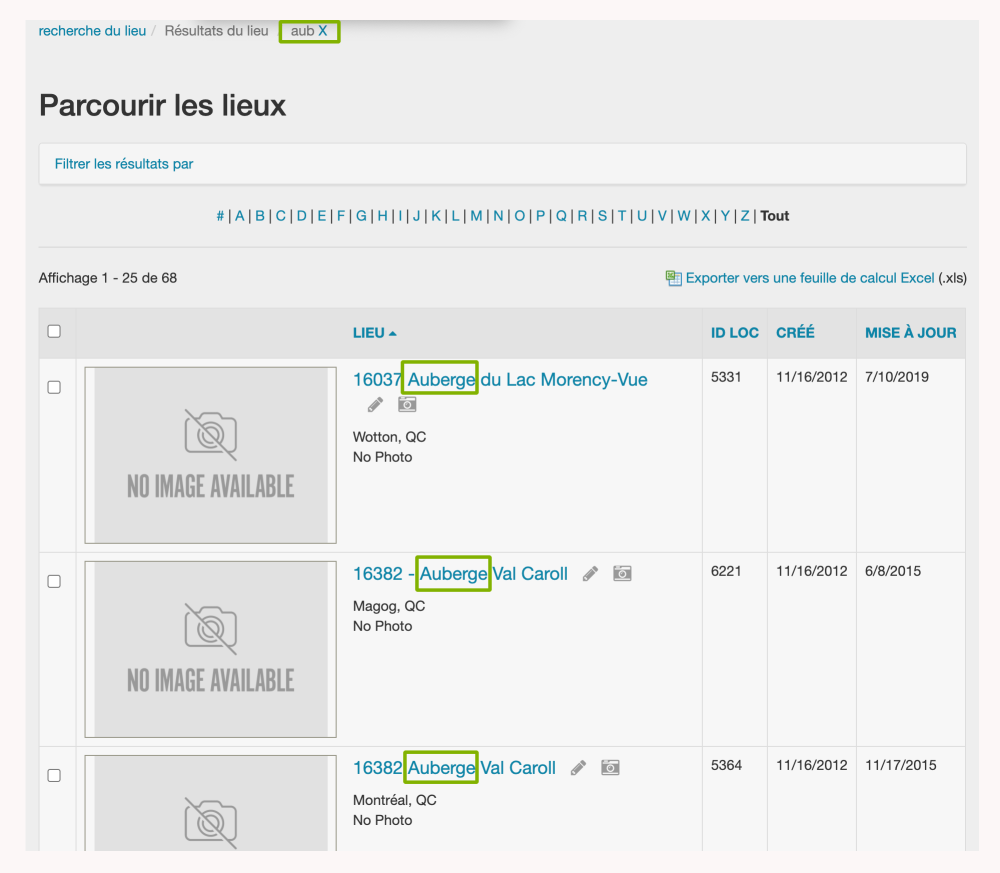Filter places by letter L
1000x873 pixels.
click(455, 216)
